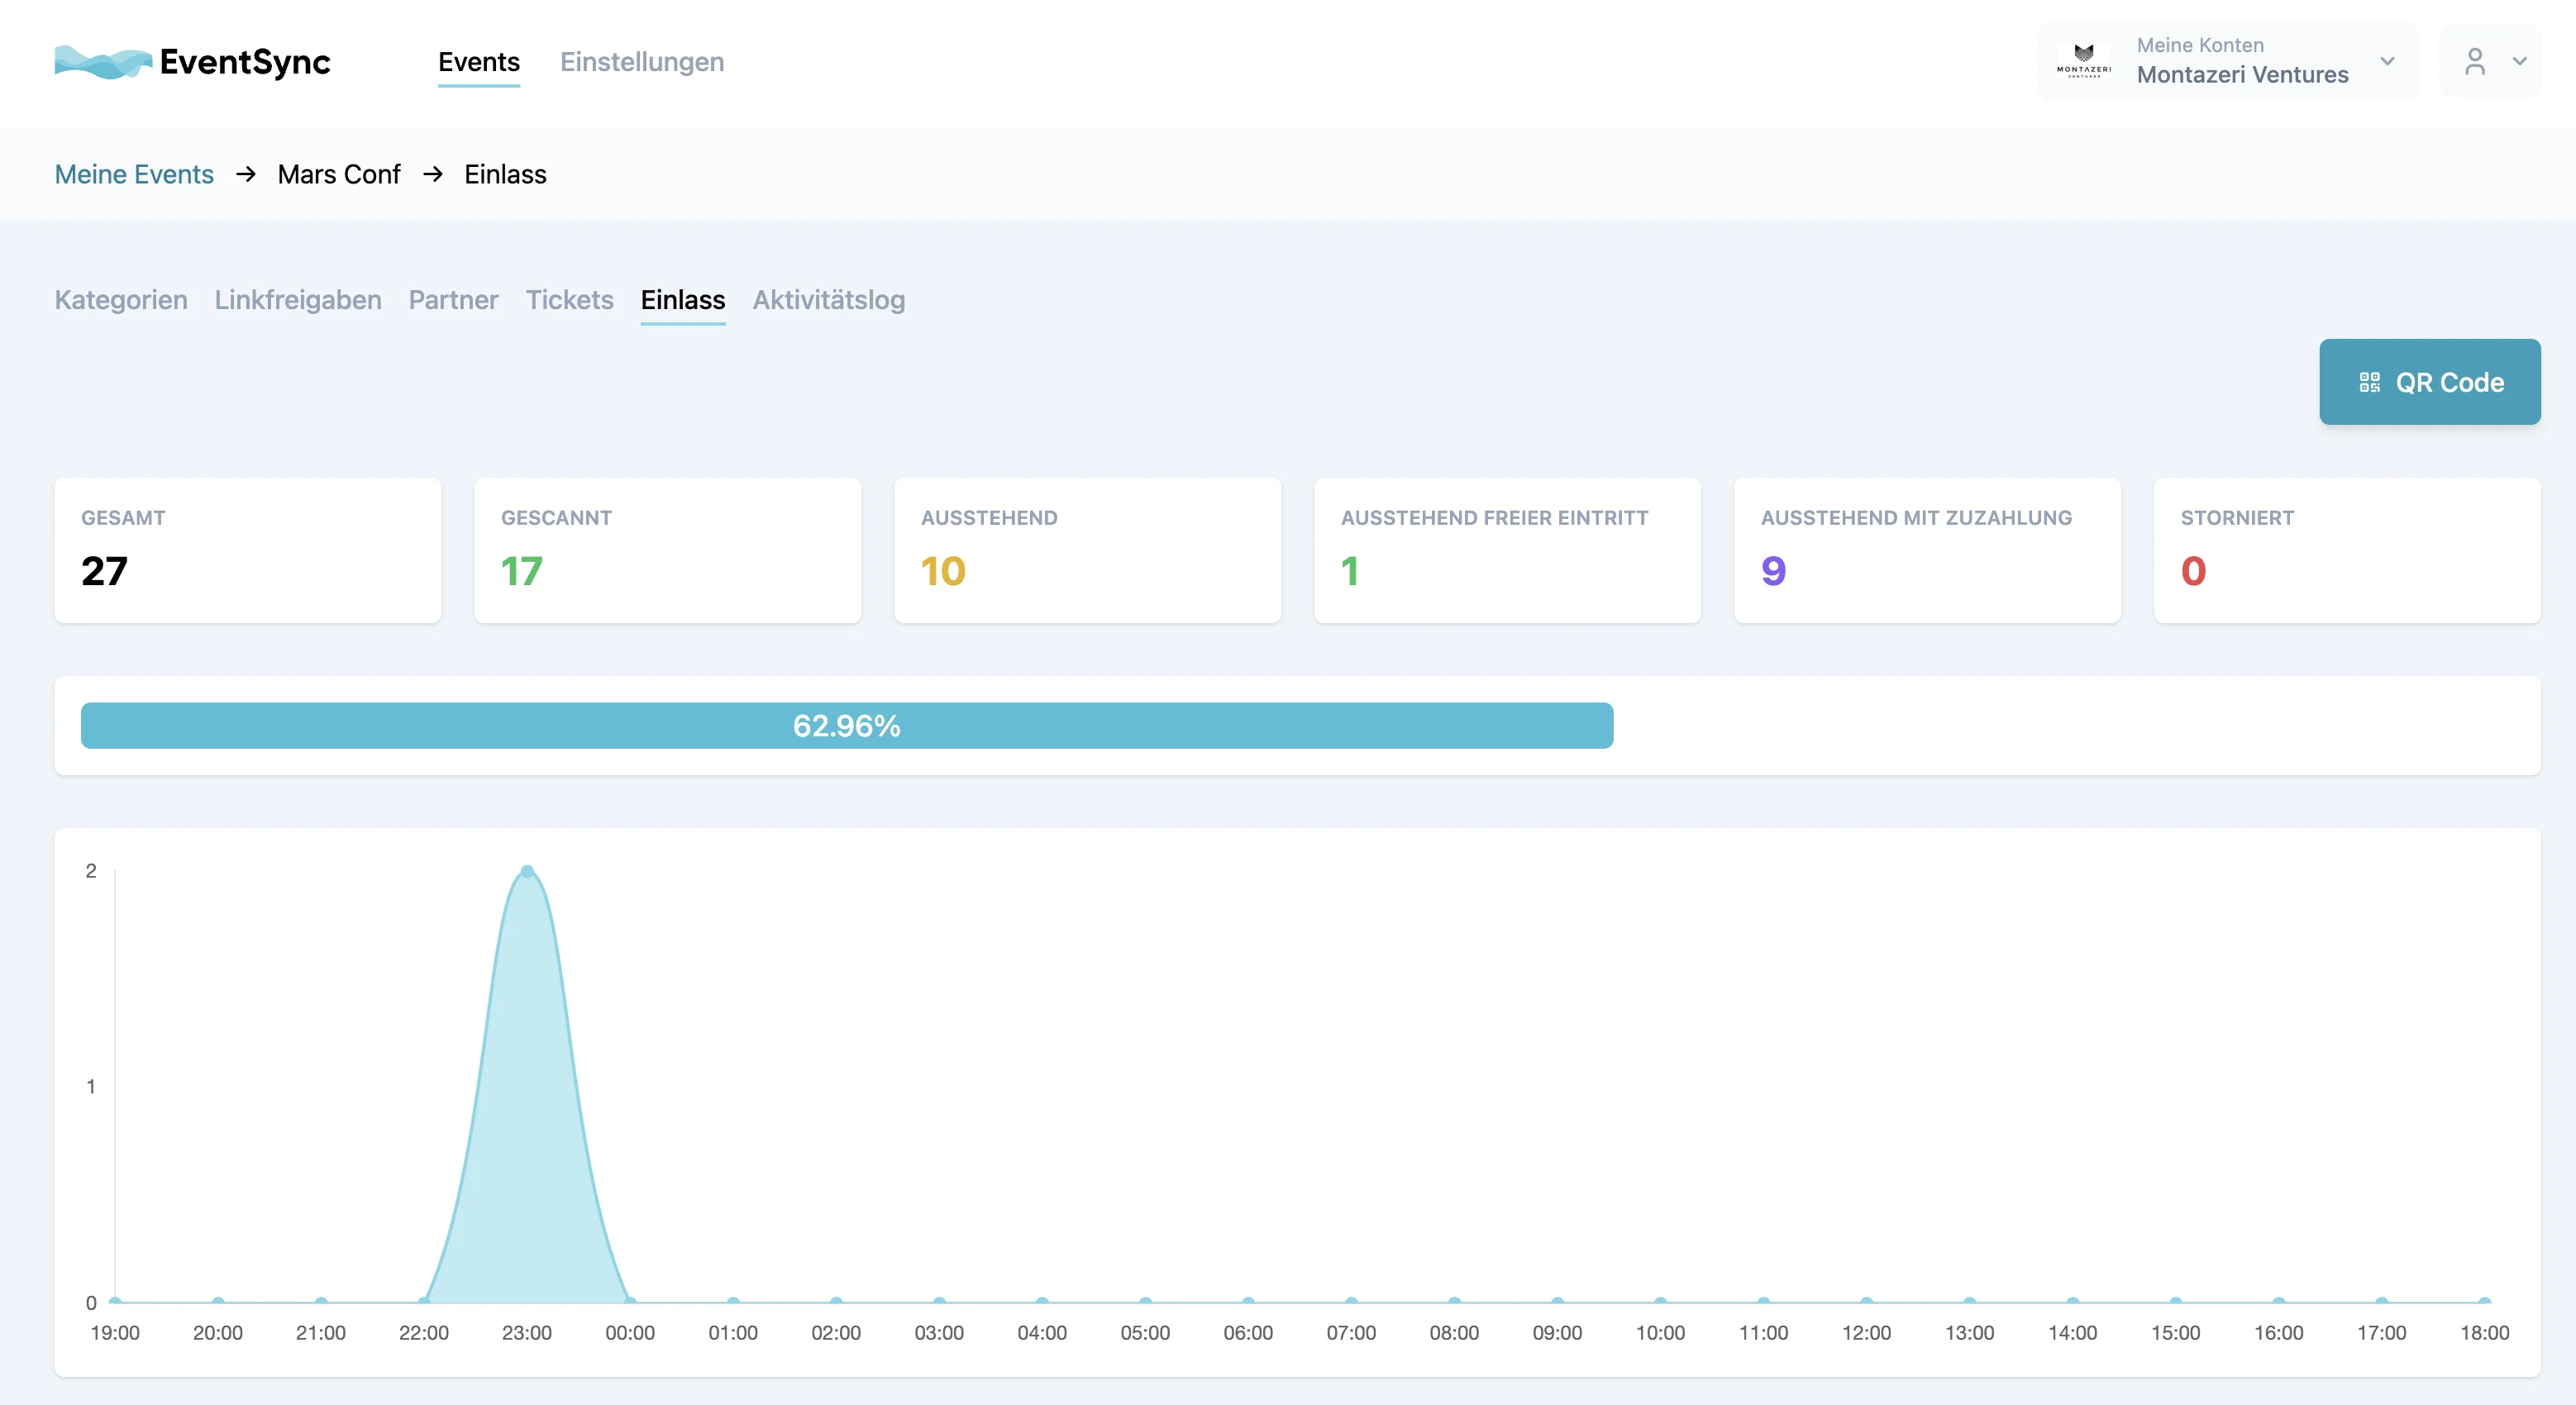Select the Events navigation item
2576x1405 pixels.
[x=478, y=61]
